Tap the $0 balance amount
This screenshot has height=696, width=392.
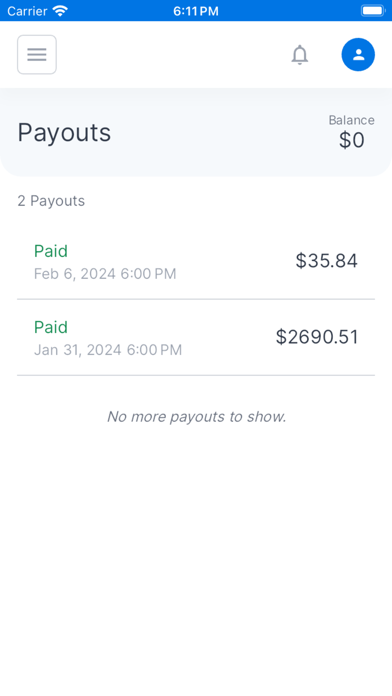352,140
